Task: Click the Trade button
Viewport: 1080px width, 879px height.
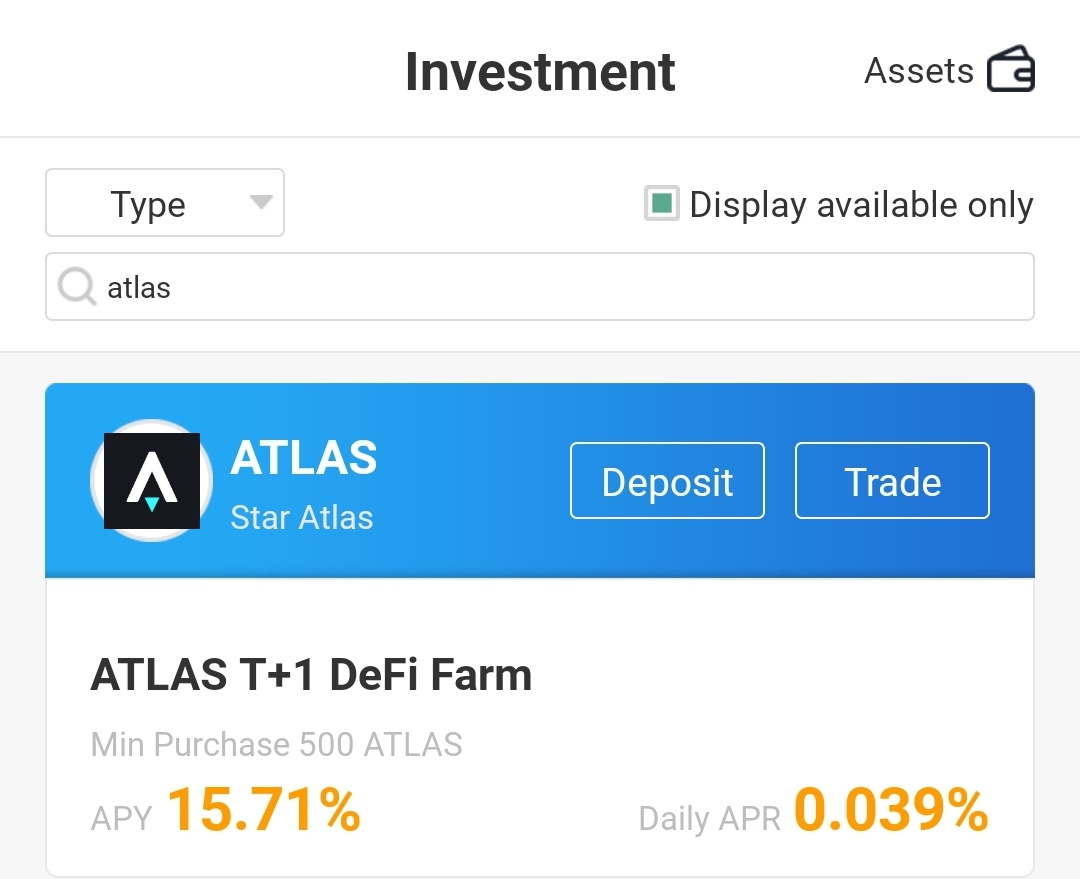Action: tap(892, 480)
